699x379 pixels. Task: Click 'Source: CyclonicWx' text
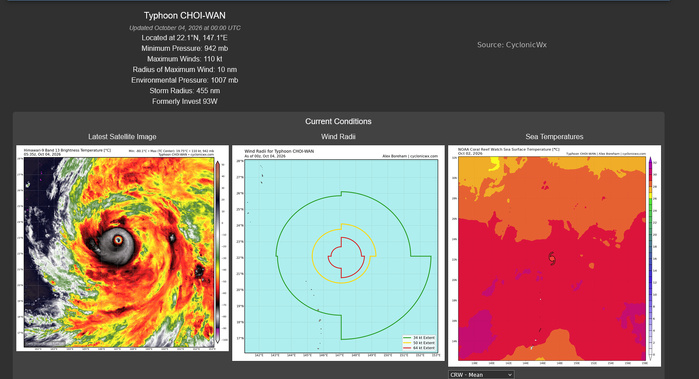click(512, 45)
